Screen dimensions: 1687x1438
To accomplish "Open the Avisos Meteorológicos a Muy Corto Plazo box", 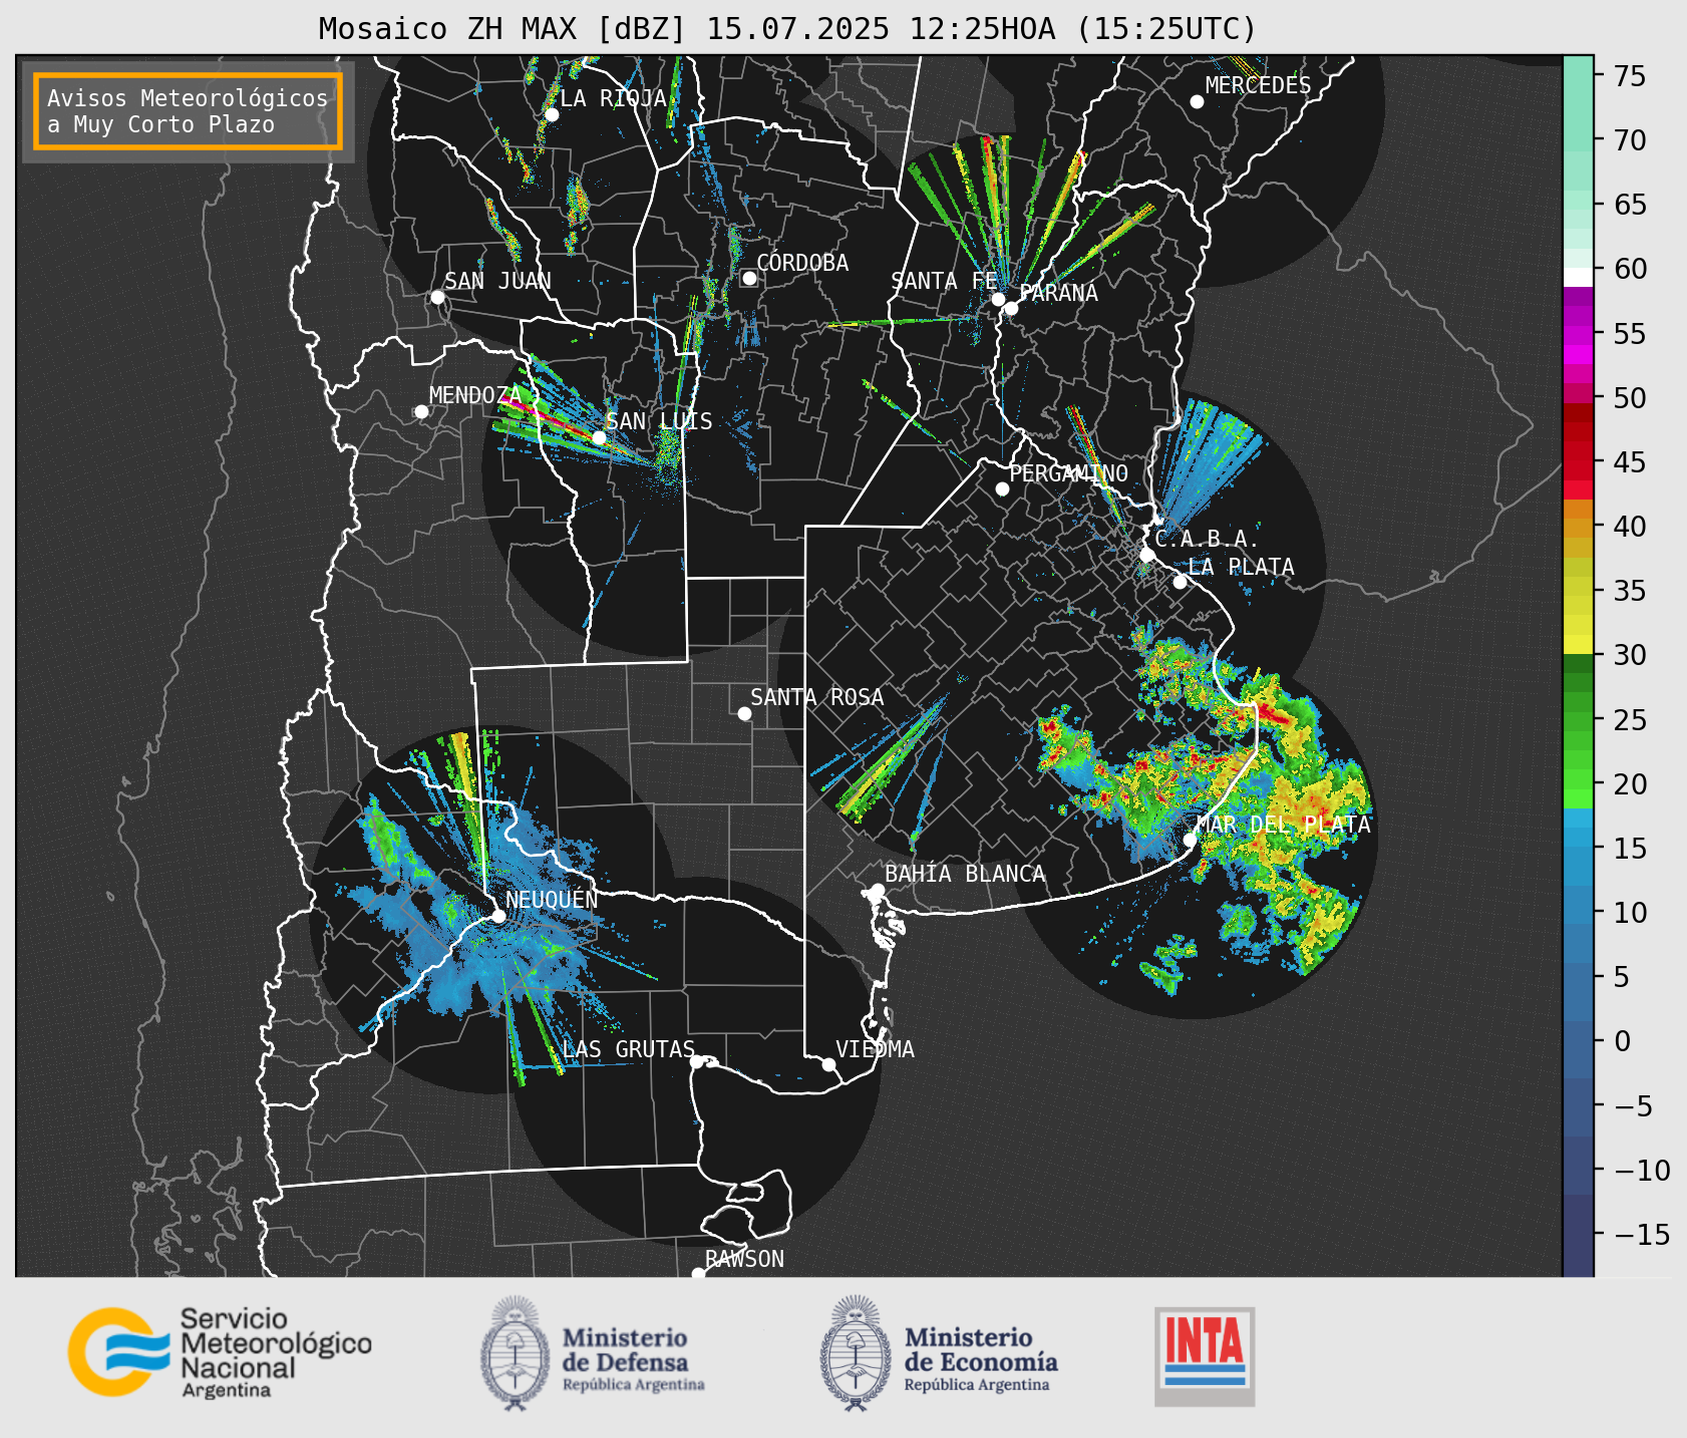I will [x=188, y=111].
